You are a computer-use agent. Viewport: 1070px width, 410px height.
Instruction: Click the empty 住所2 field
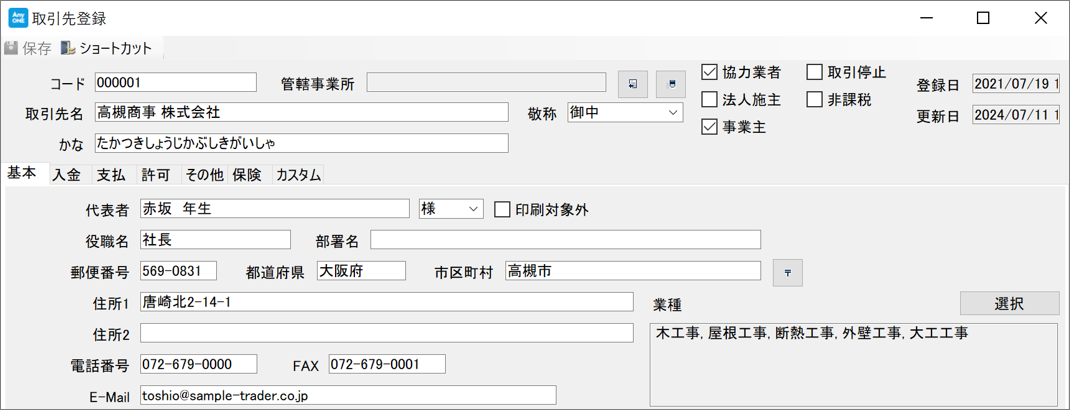(x=387, y=333)
